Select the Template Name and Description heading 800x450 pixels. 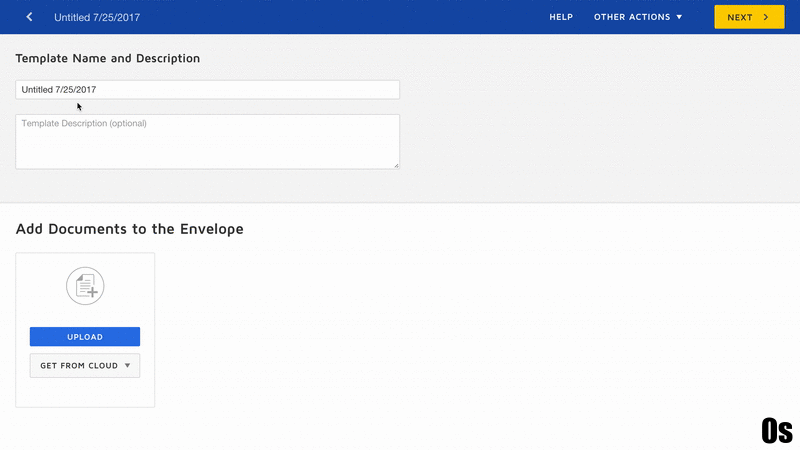[x=108, y=59]
